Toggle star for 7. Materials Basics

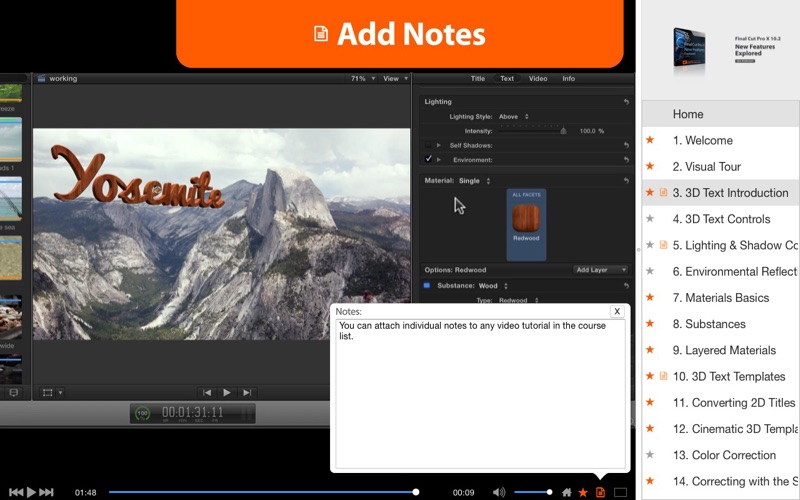click(x=650, y=297)
